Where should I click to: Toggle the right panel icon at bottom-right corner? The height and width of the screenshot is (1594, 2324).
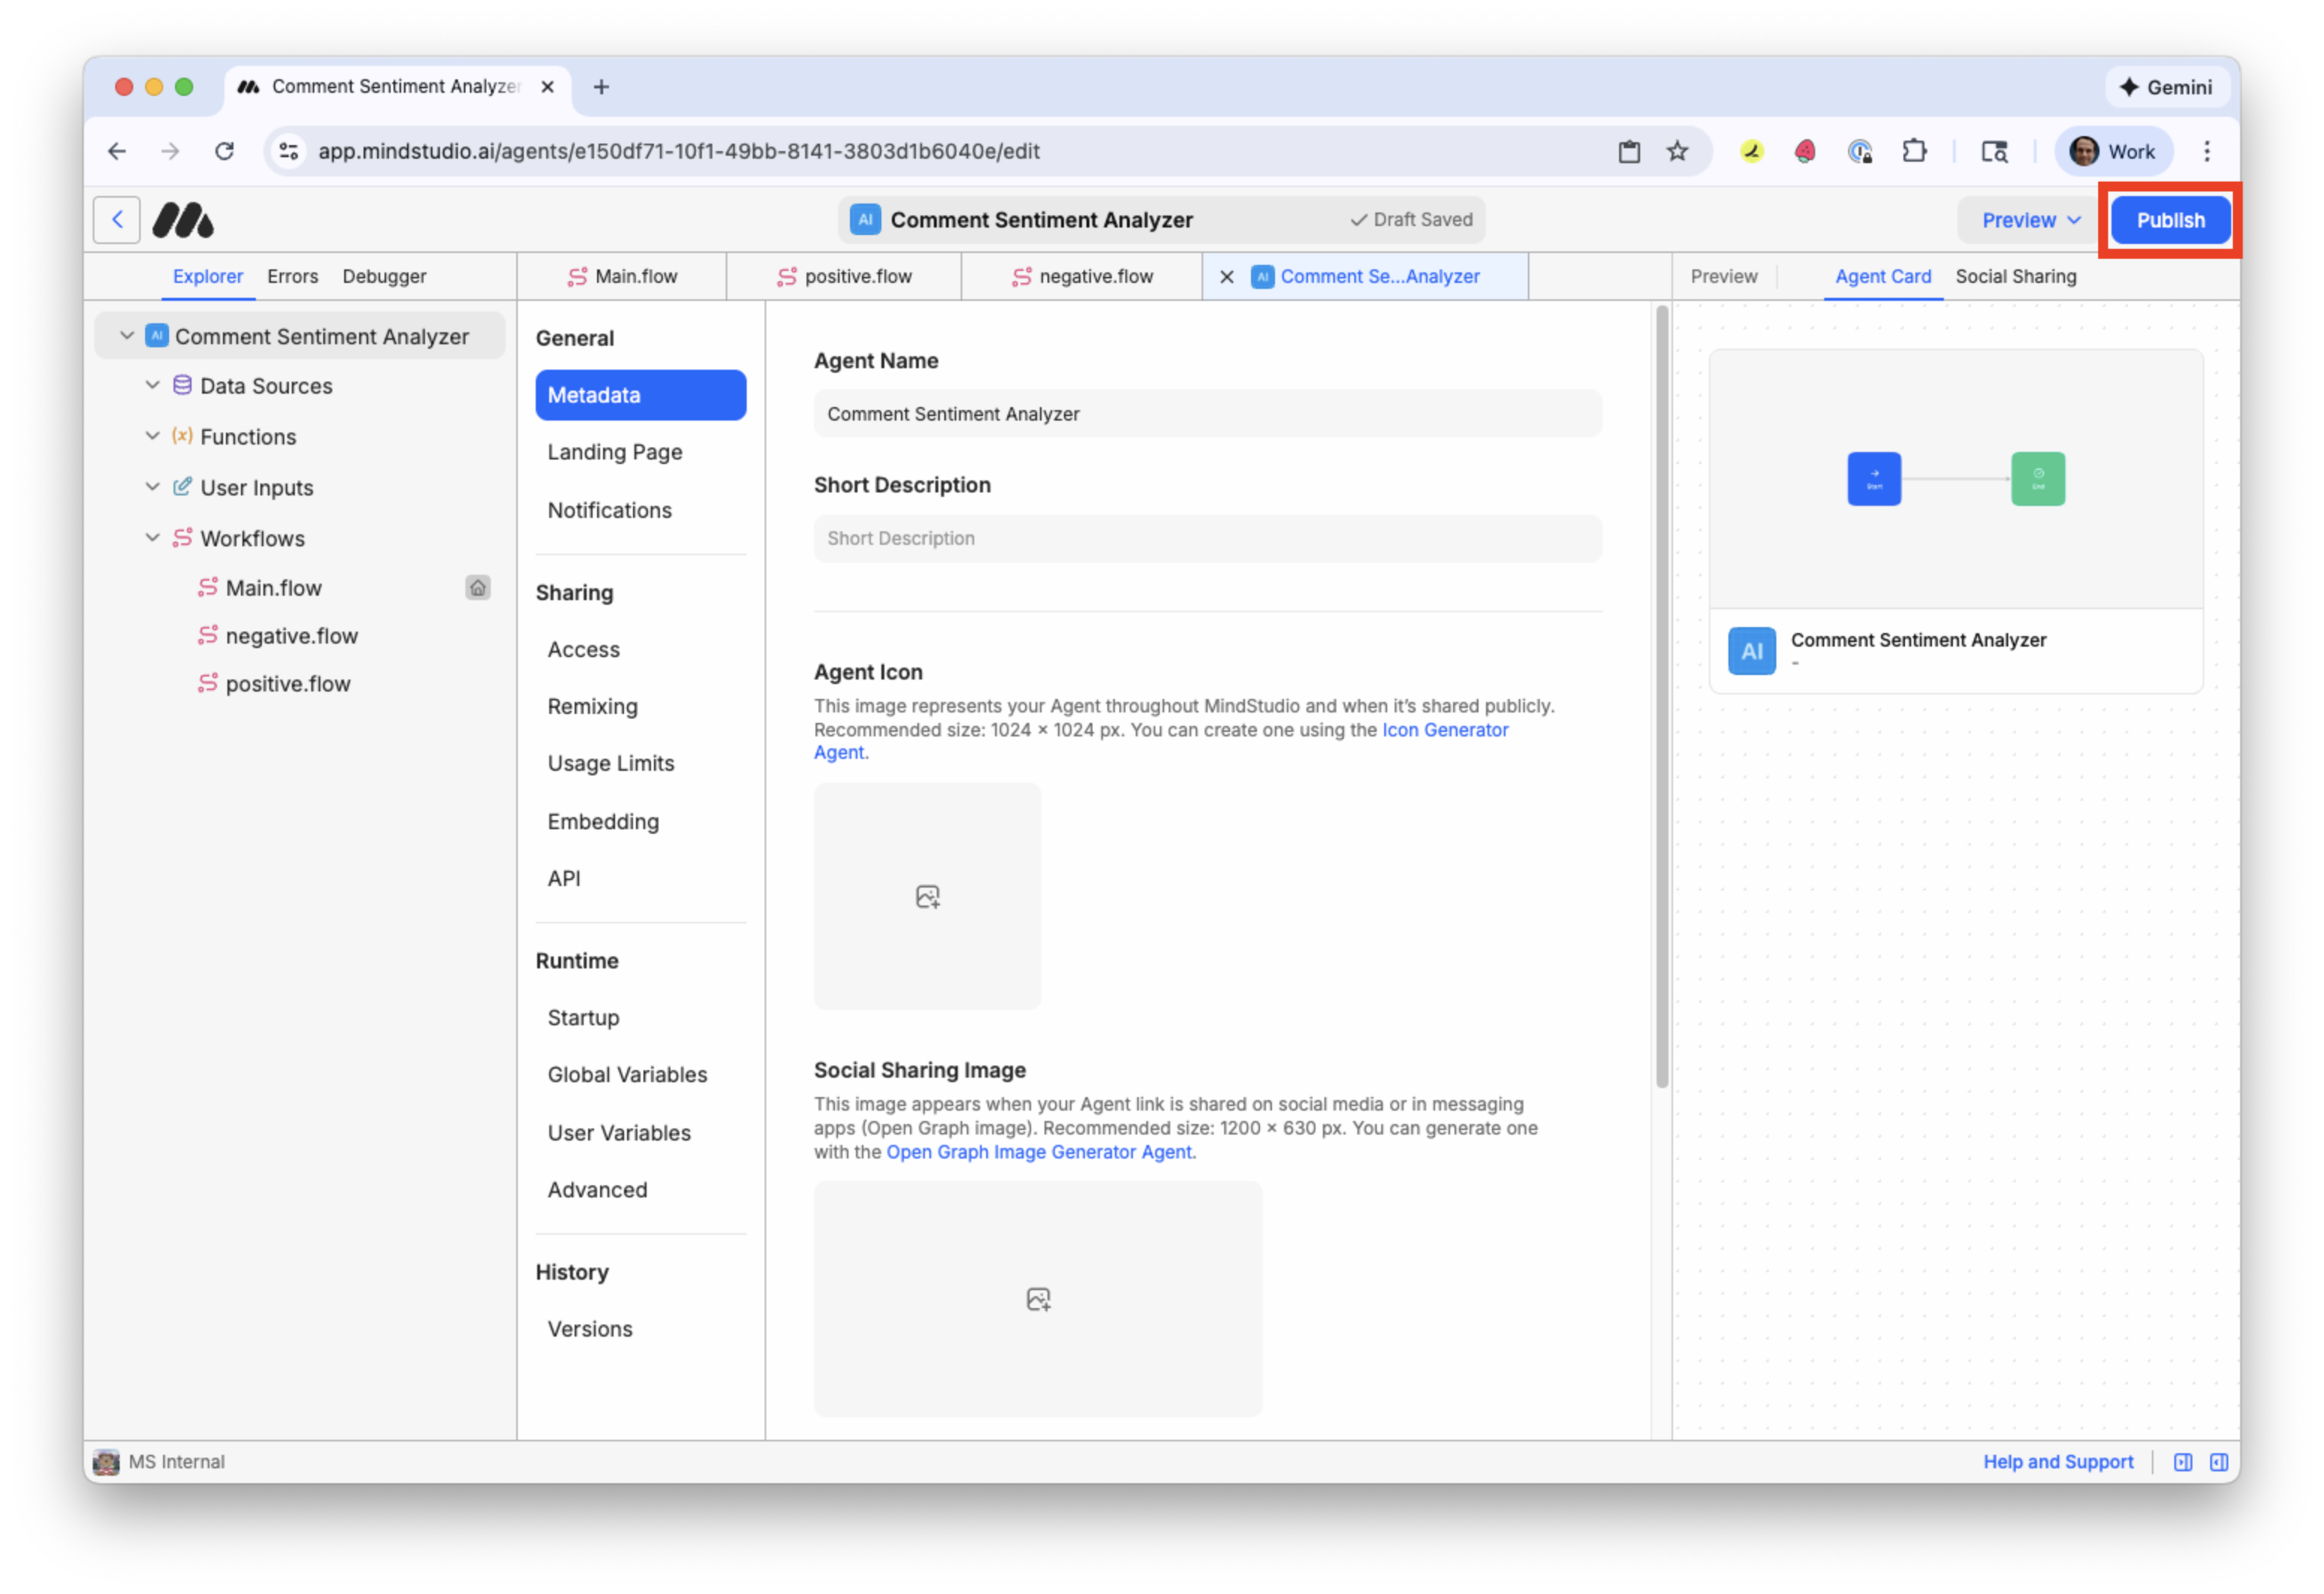point(2219,1461)
